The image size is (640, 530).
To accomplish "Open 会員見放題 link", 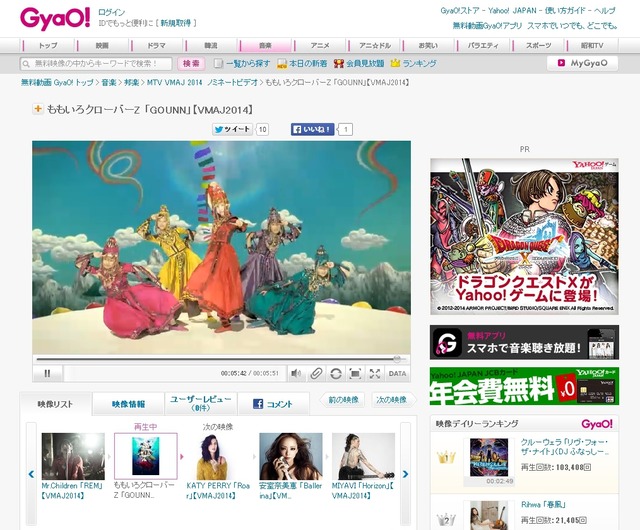I will pos(359,64).
